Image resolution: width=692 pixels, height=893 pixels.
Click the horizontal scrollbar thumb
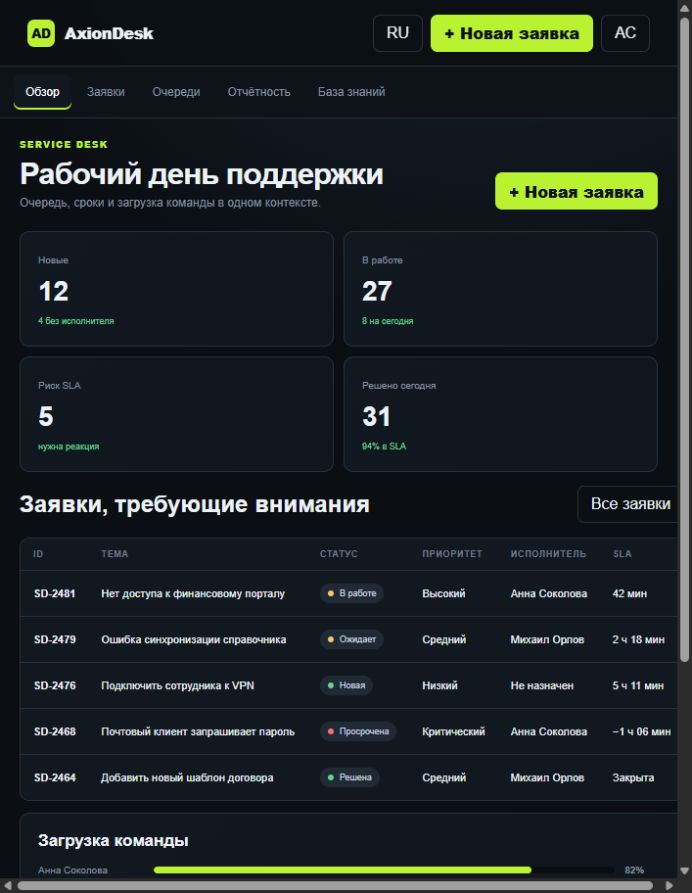335,886
